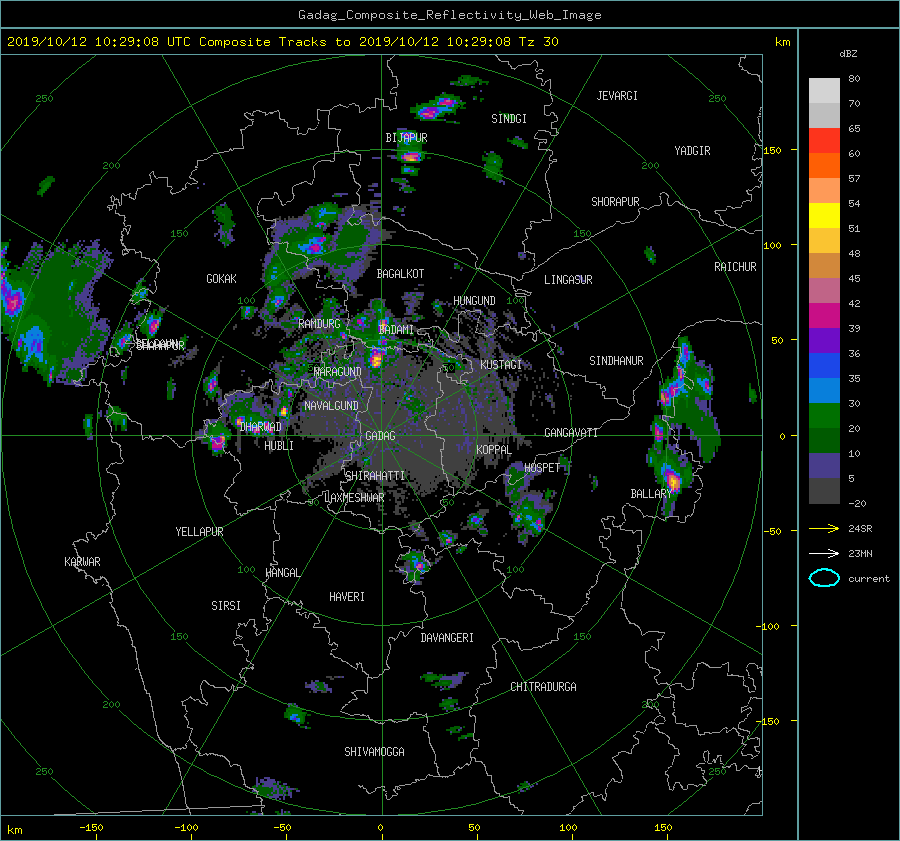Click the SINDGI city label
This screenshot has height=841, width=900.
(509, 119)
